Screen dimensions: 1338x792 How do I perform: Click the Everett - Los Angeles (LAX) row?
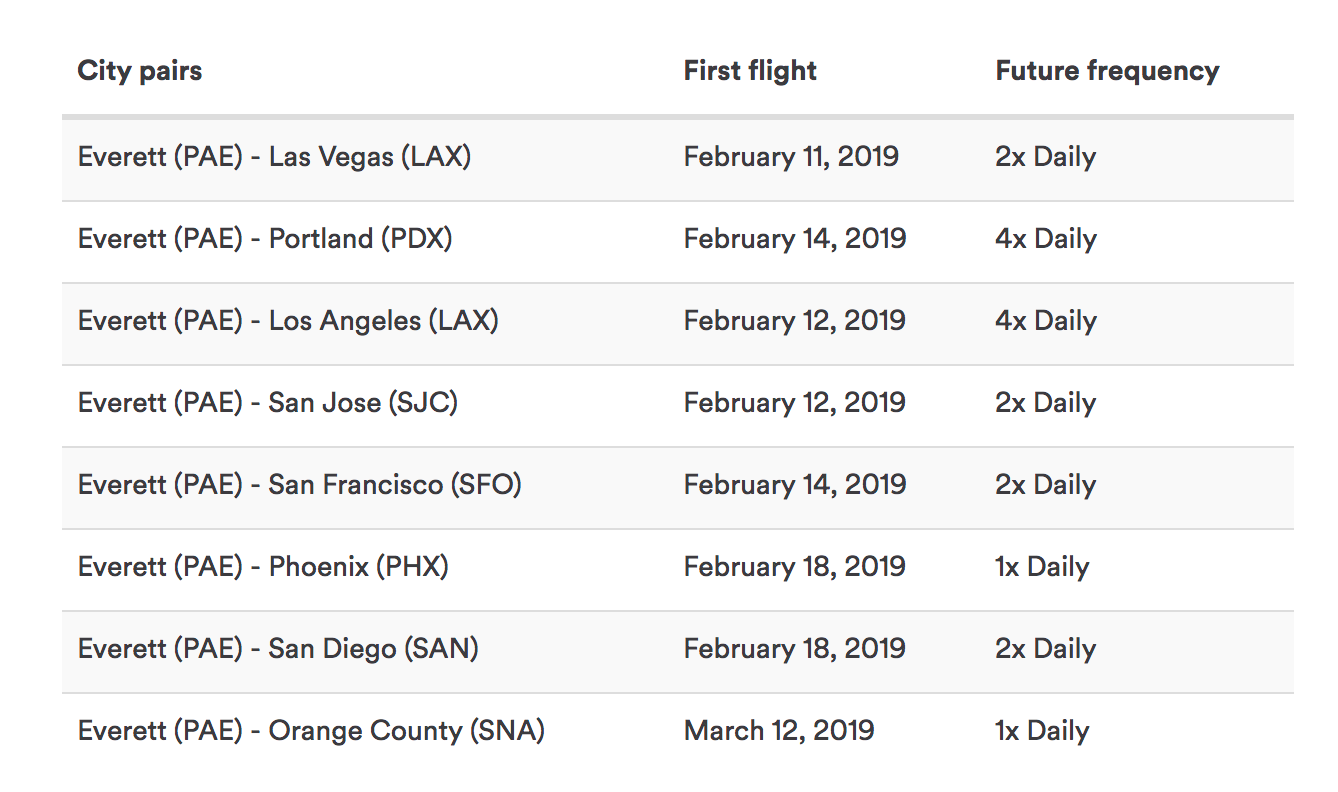tap(288, 321)
